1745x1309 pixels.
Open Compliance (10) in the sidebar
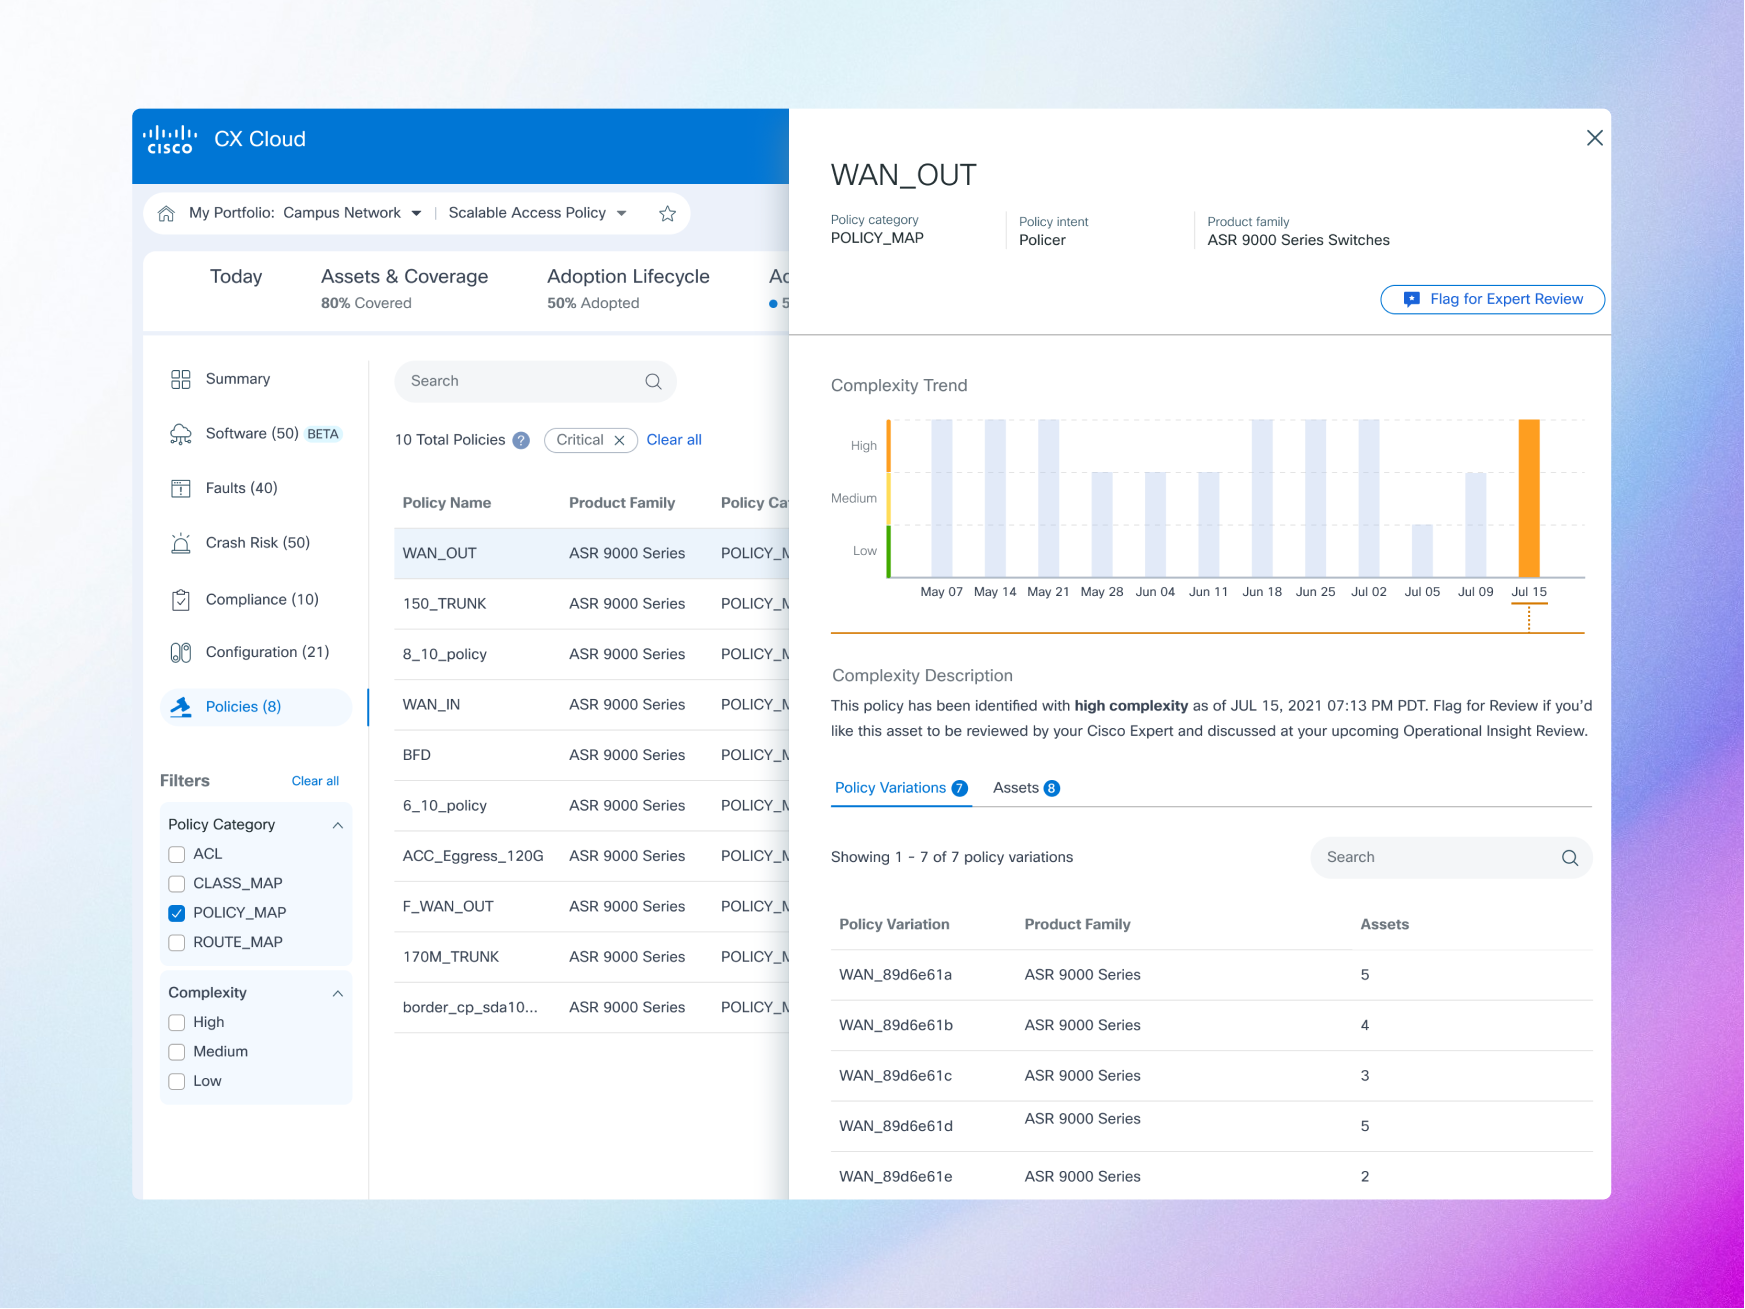(x=262, y=600)
